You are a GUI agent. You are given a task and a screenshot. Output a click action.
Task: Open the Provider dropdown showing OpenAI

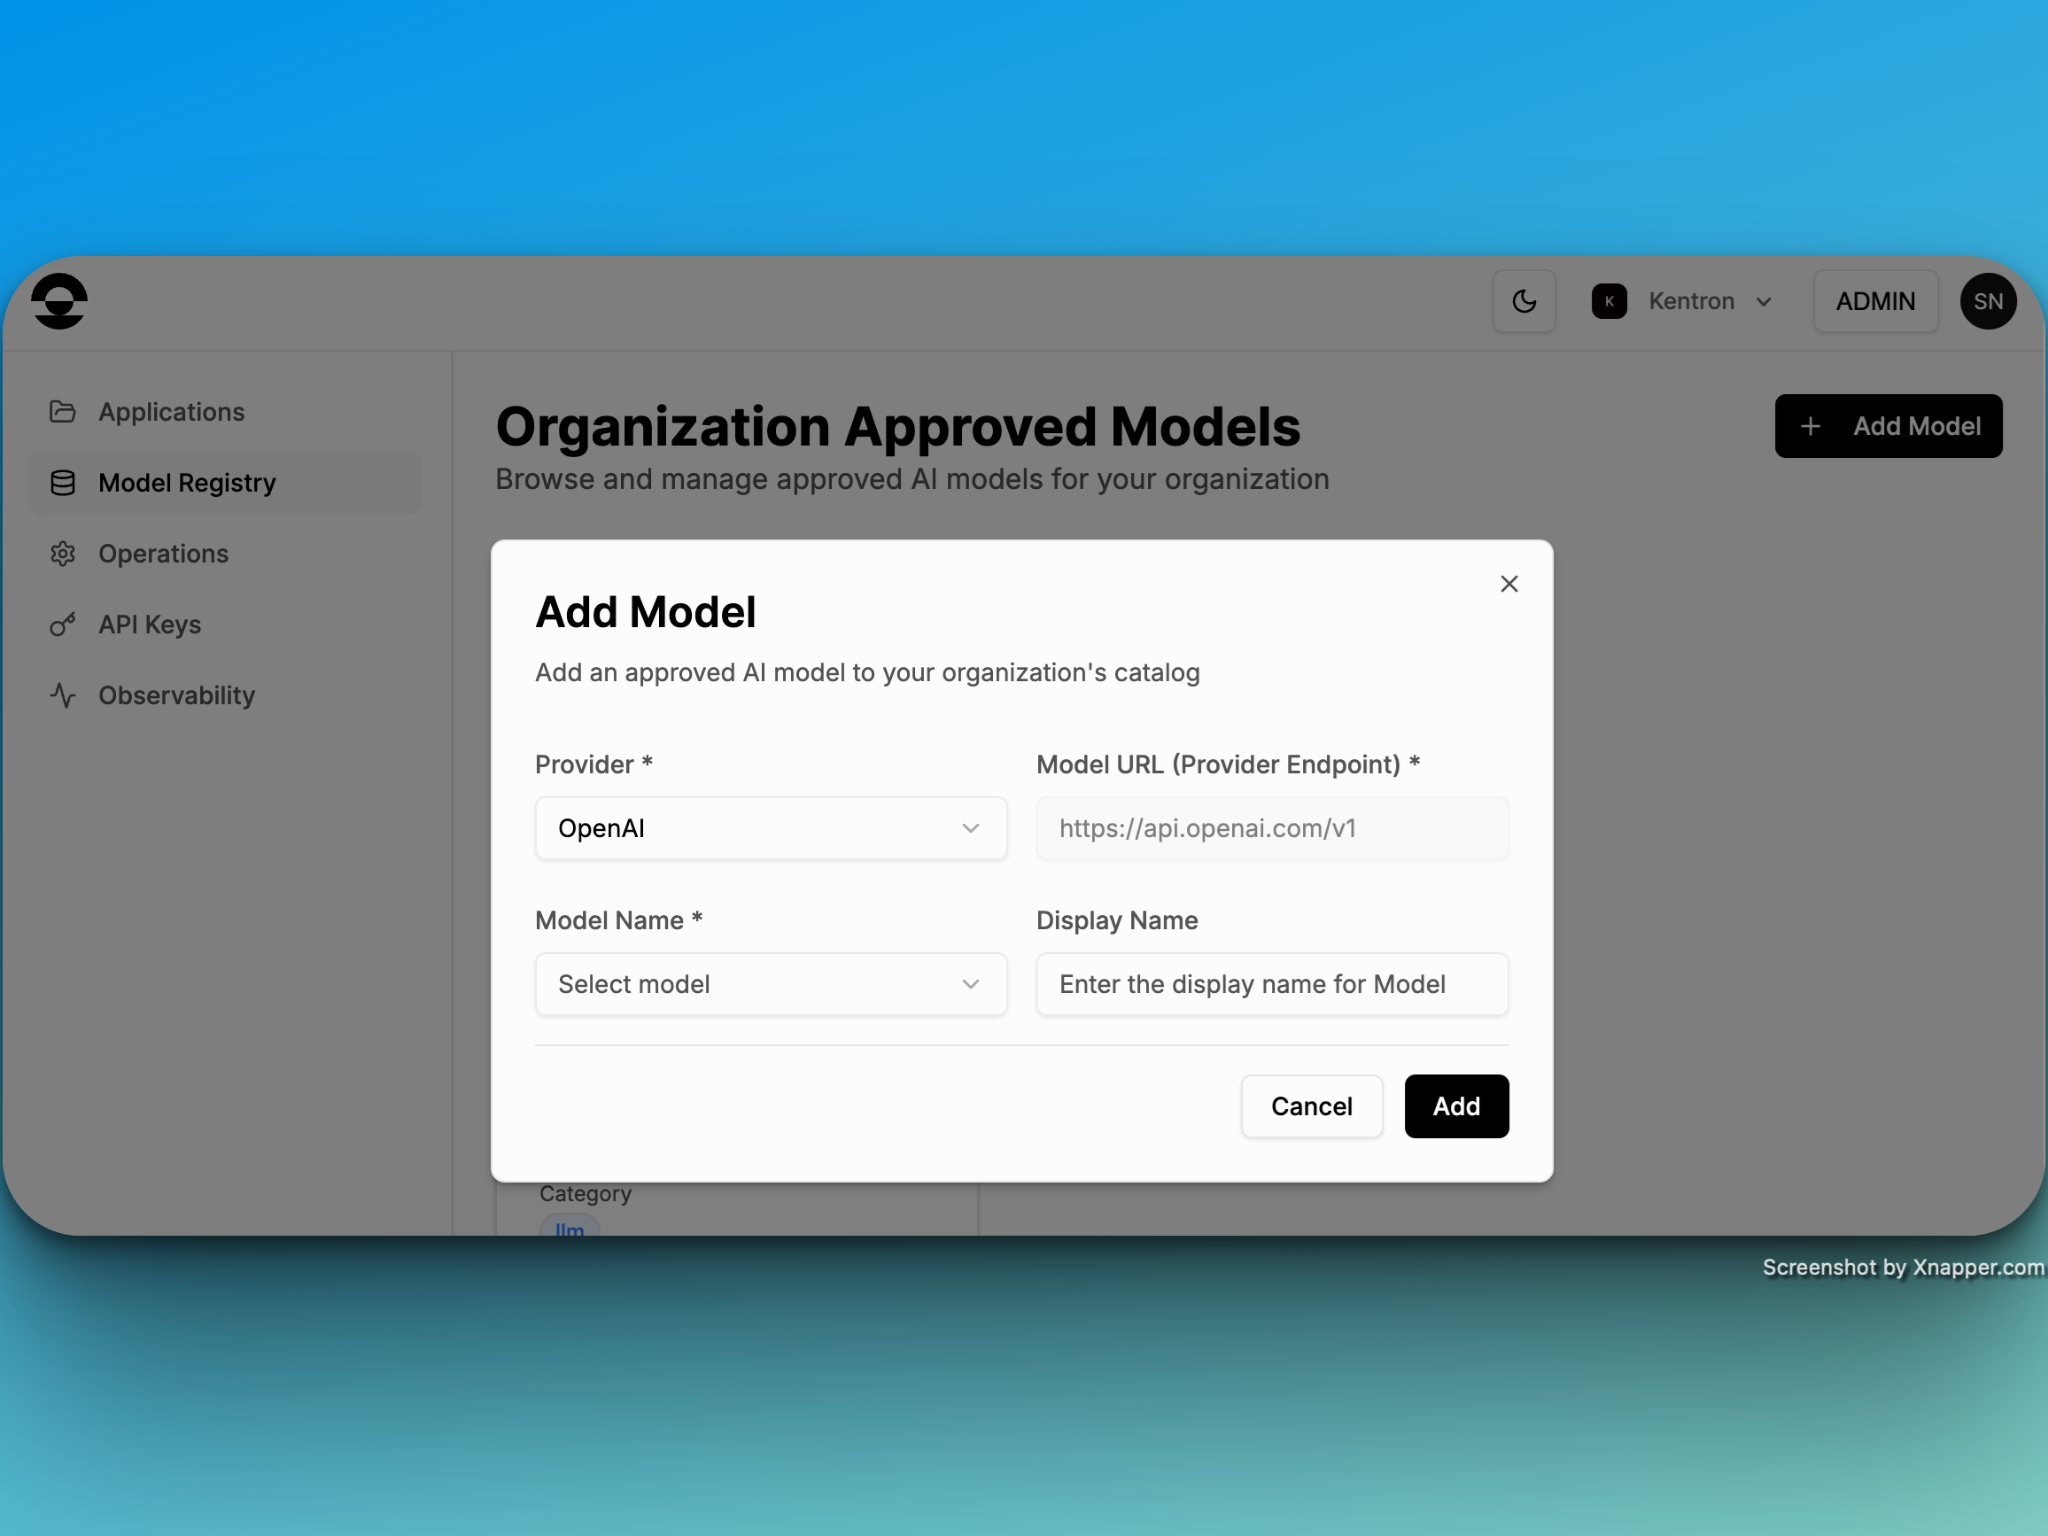[x=770, y=828]
